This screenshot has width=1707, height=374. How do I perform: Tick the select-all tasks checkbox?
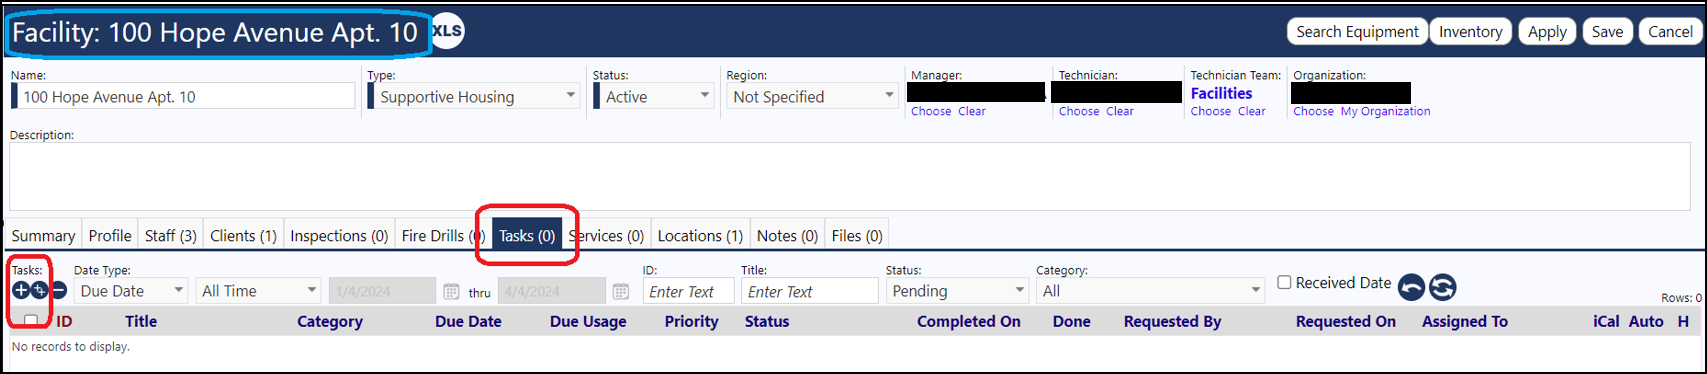coord(31,321)
